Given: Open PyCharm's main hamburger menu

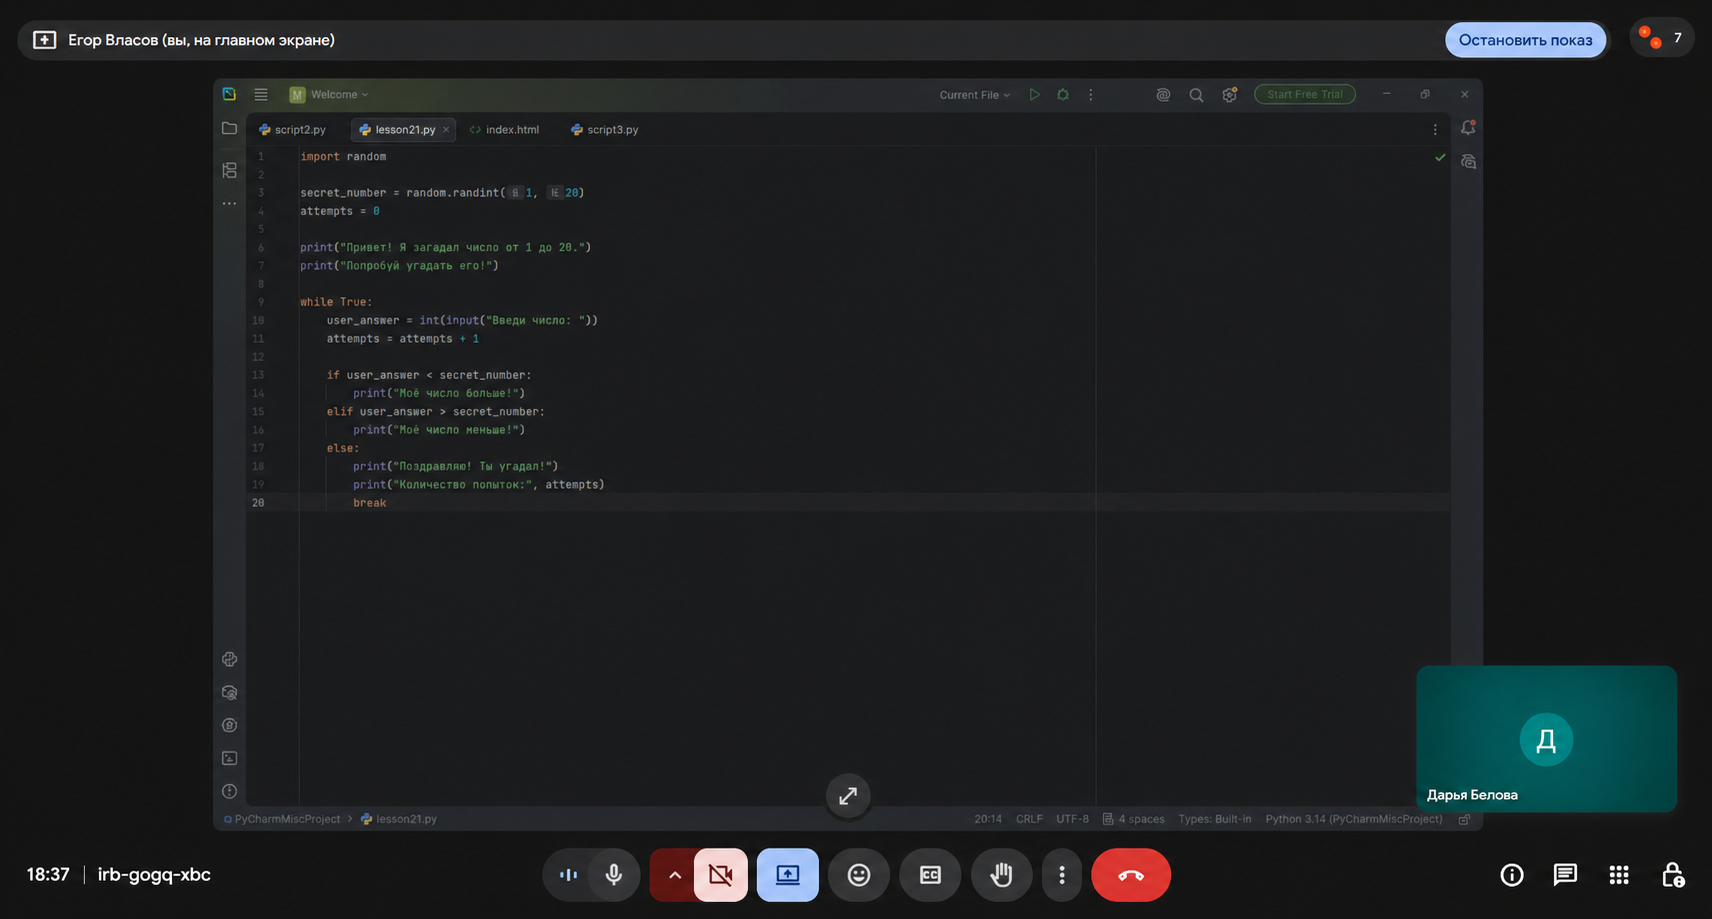Looking at the screenshot, I should pyautogui.click(x=261, y=94).
